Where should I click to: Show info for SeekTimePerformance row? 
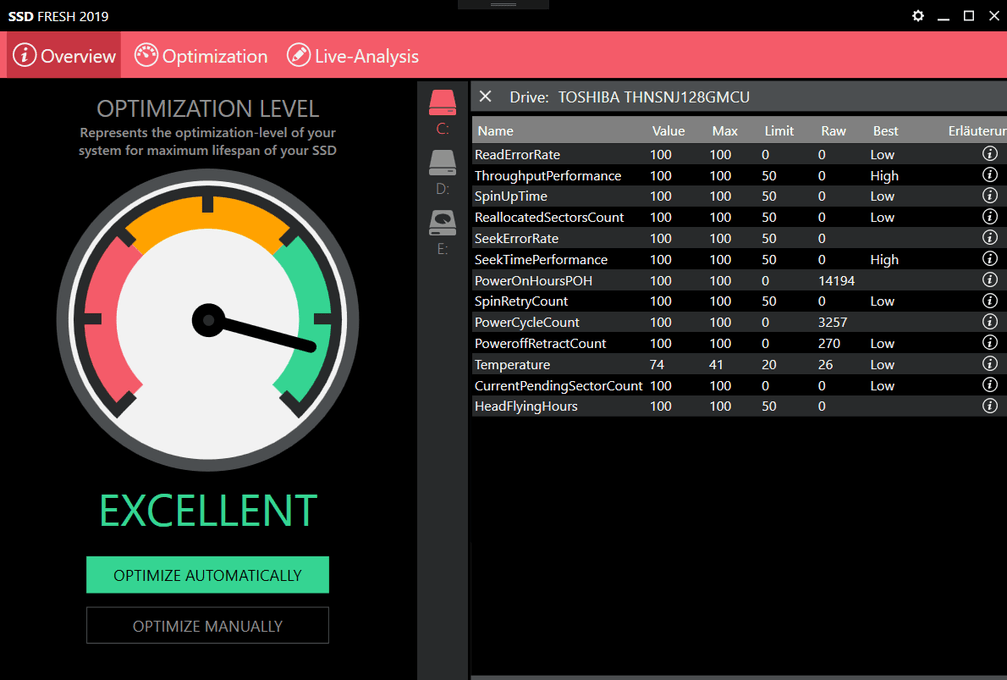990,259
